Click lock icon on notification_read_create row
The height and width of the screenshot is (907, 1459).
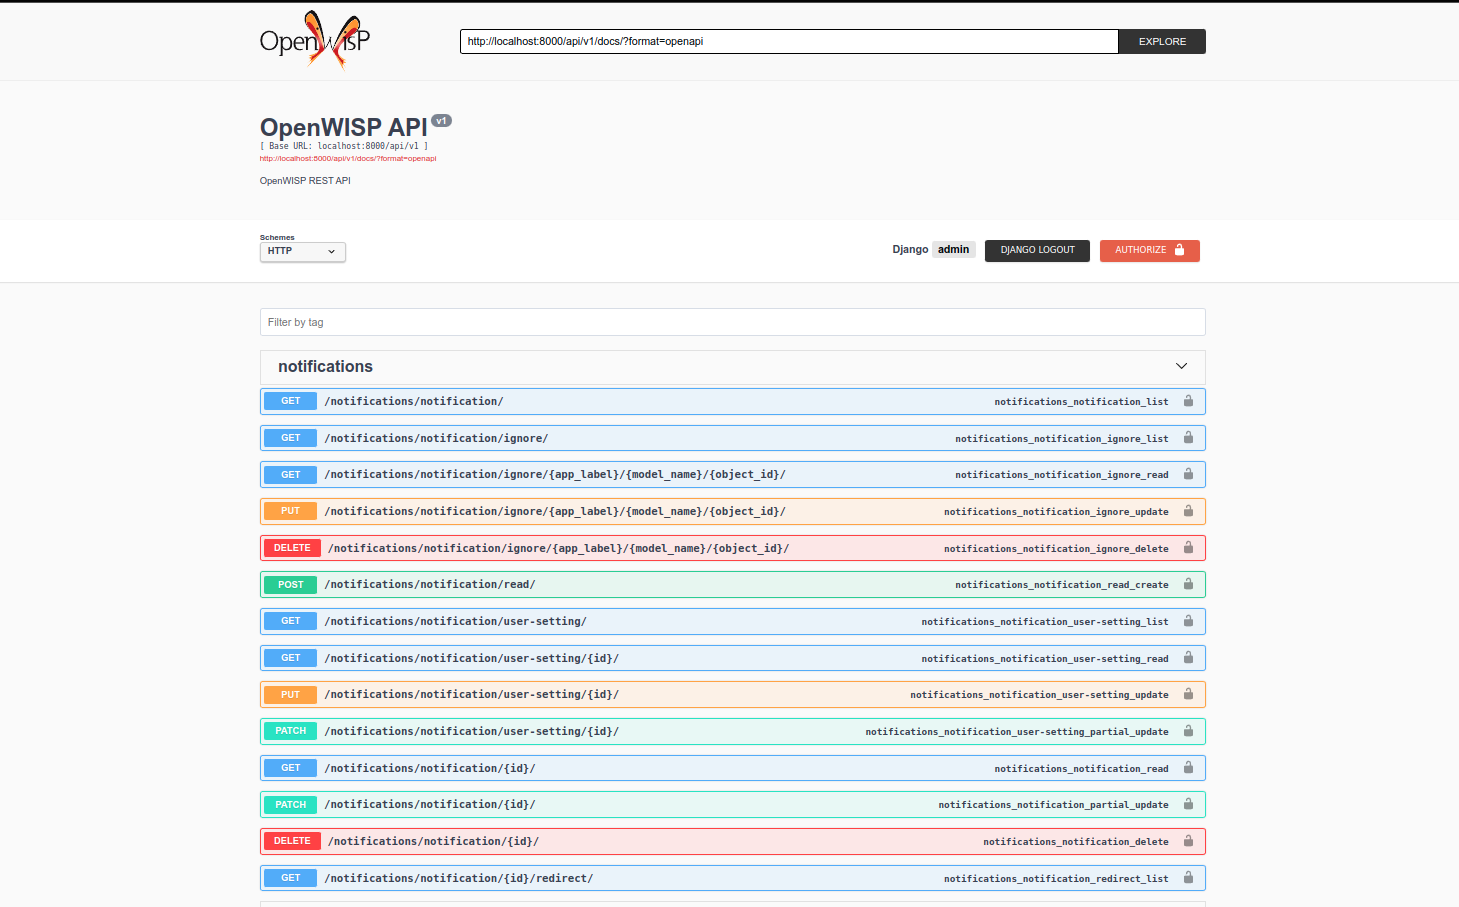click(x=1188, y=584)
